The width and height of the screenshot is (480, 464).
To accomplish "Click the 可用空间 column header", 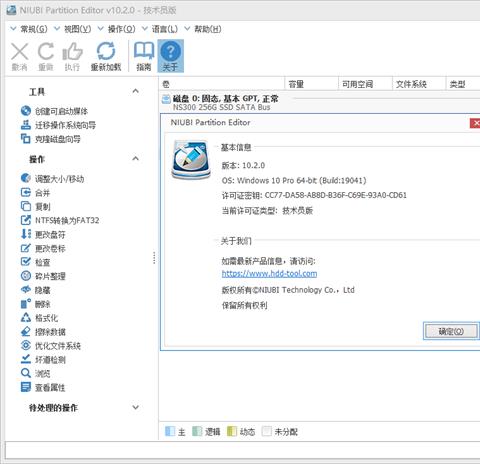I will [x=365, y=84].
